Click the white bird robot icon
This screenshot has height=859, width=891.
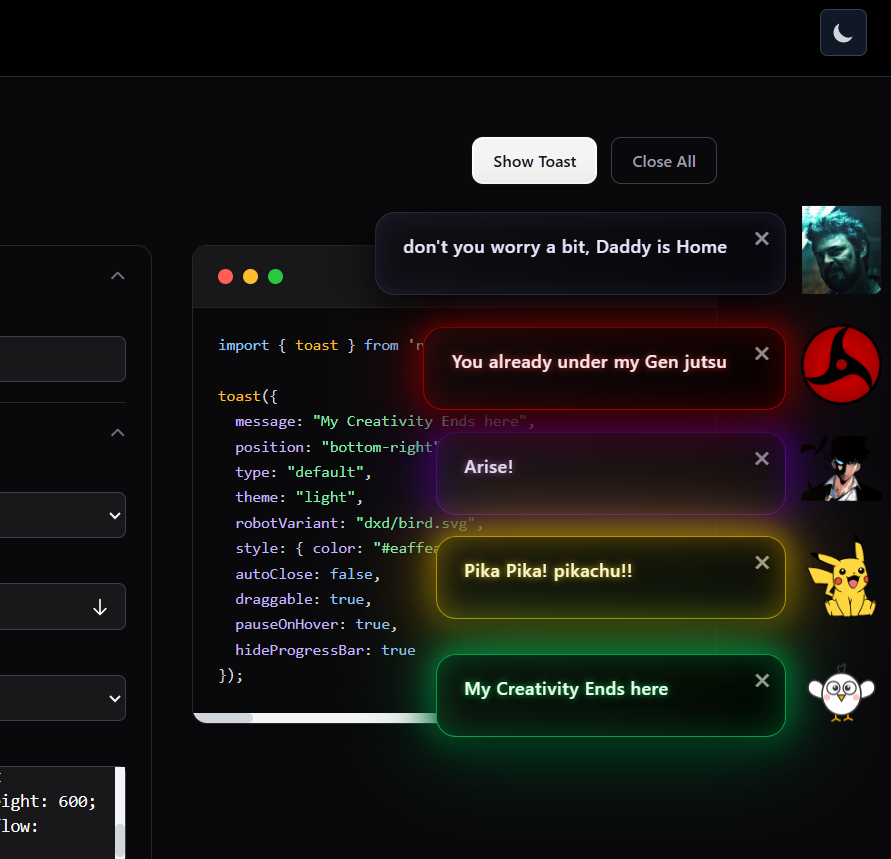pos(842,693)
